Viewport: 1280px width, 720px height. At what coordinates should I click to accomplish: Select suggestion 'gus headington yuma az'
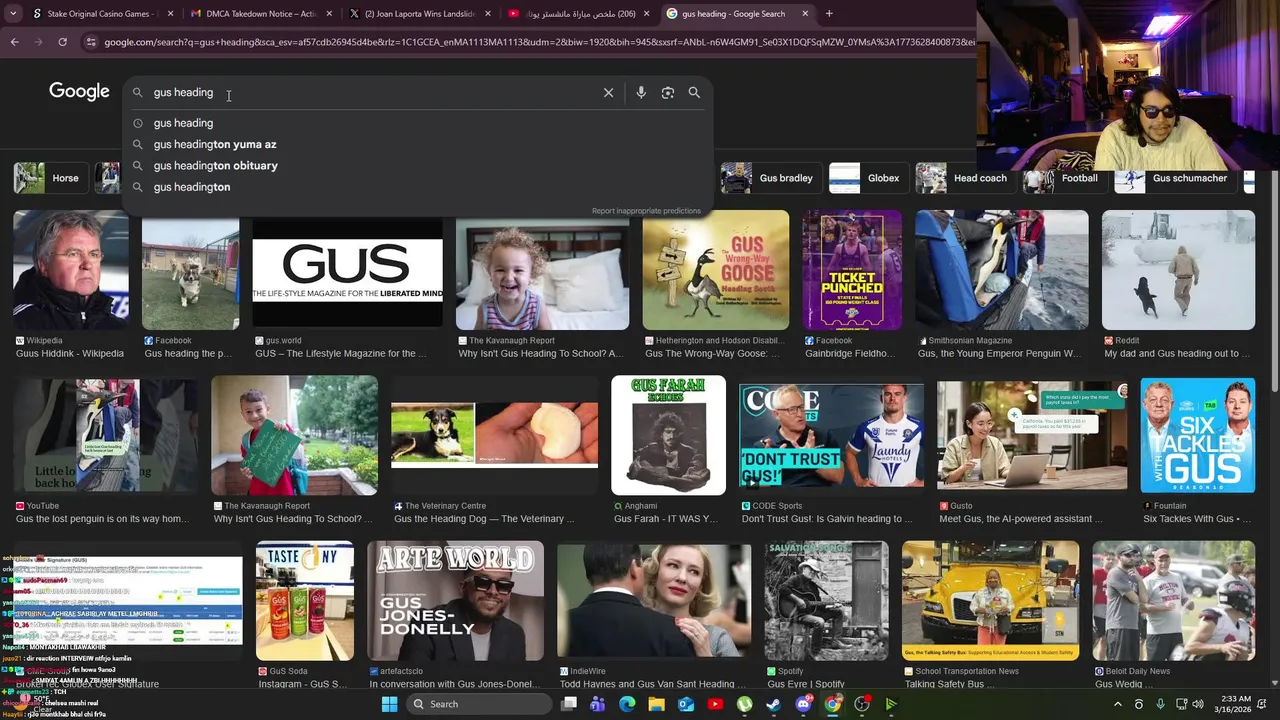click(x=215, y=144)
